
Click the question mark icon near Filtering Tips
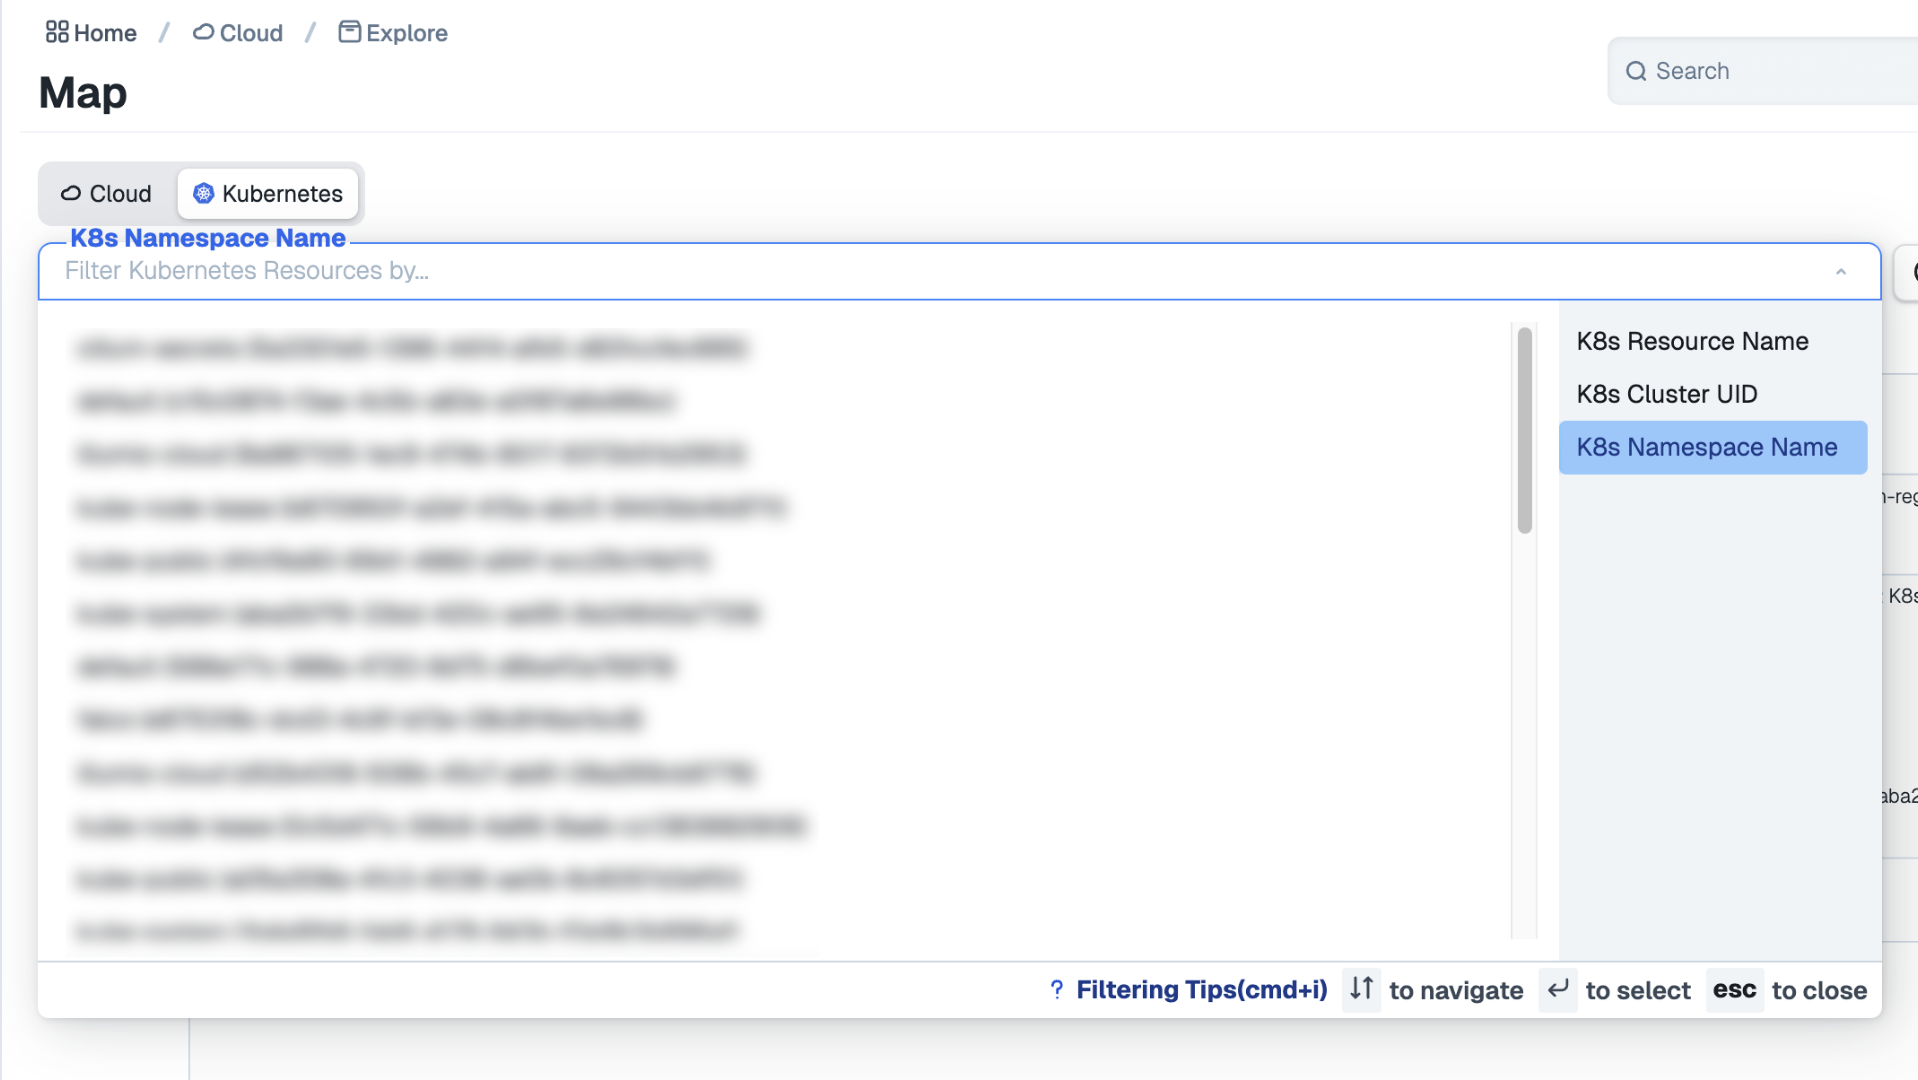(1056, 990)
